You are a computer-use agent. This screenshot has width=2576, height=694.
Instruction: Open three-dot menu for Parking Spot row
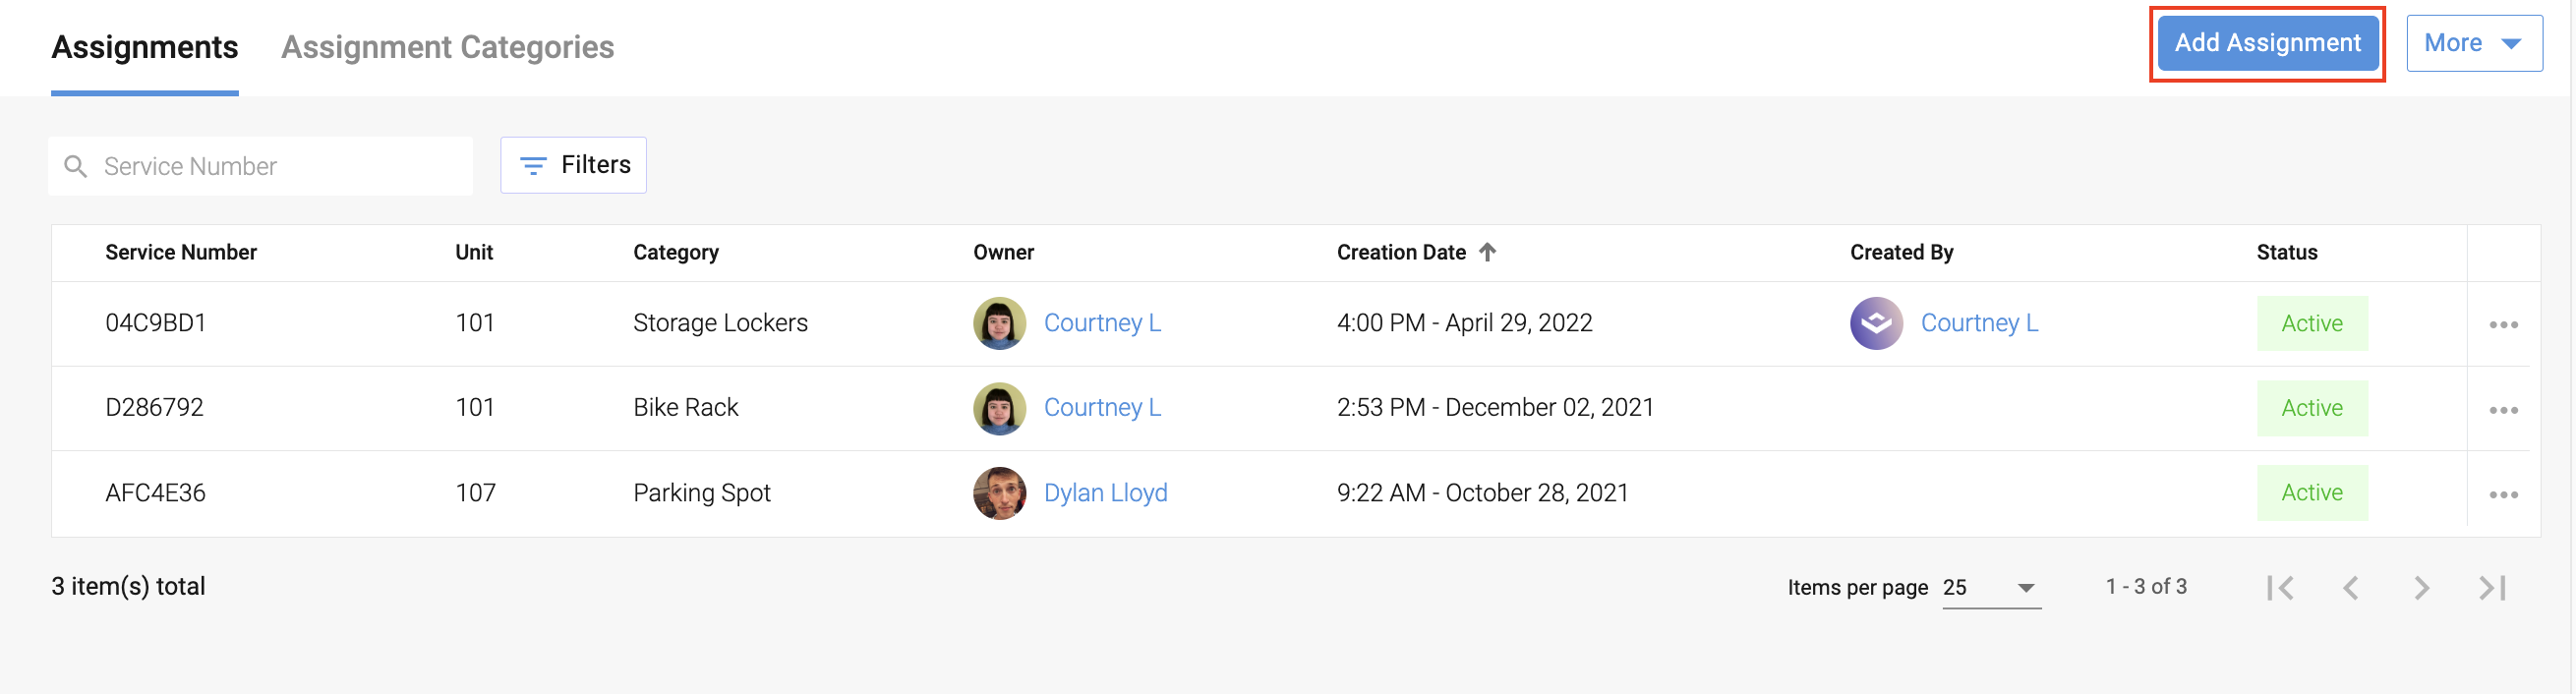pos(2502,494)
